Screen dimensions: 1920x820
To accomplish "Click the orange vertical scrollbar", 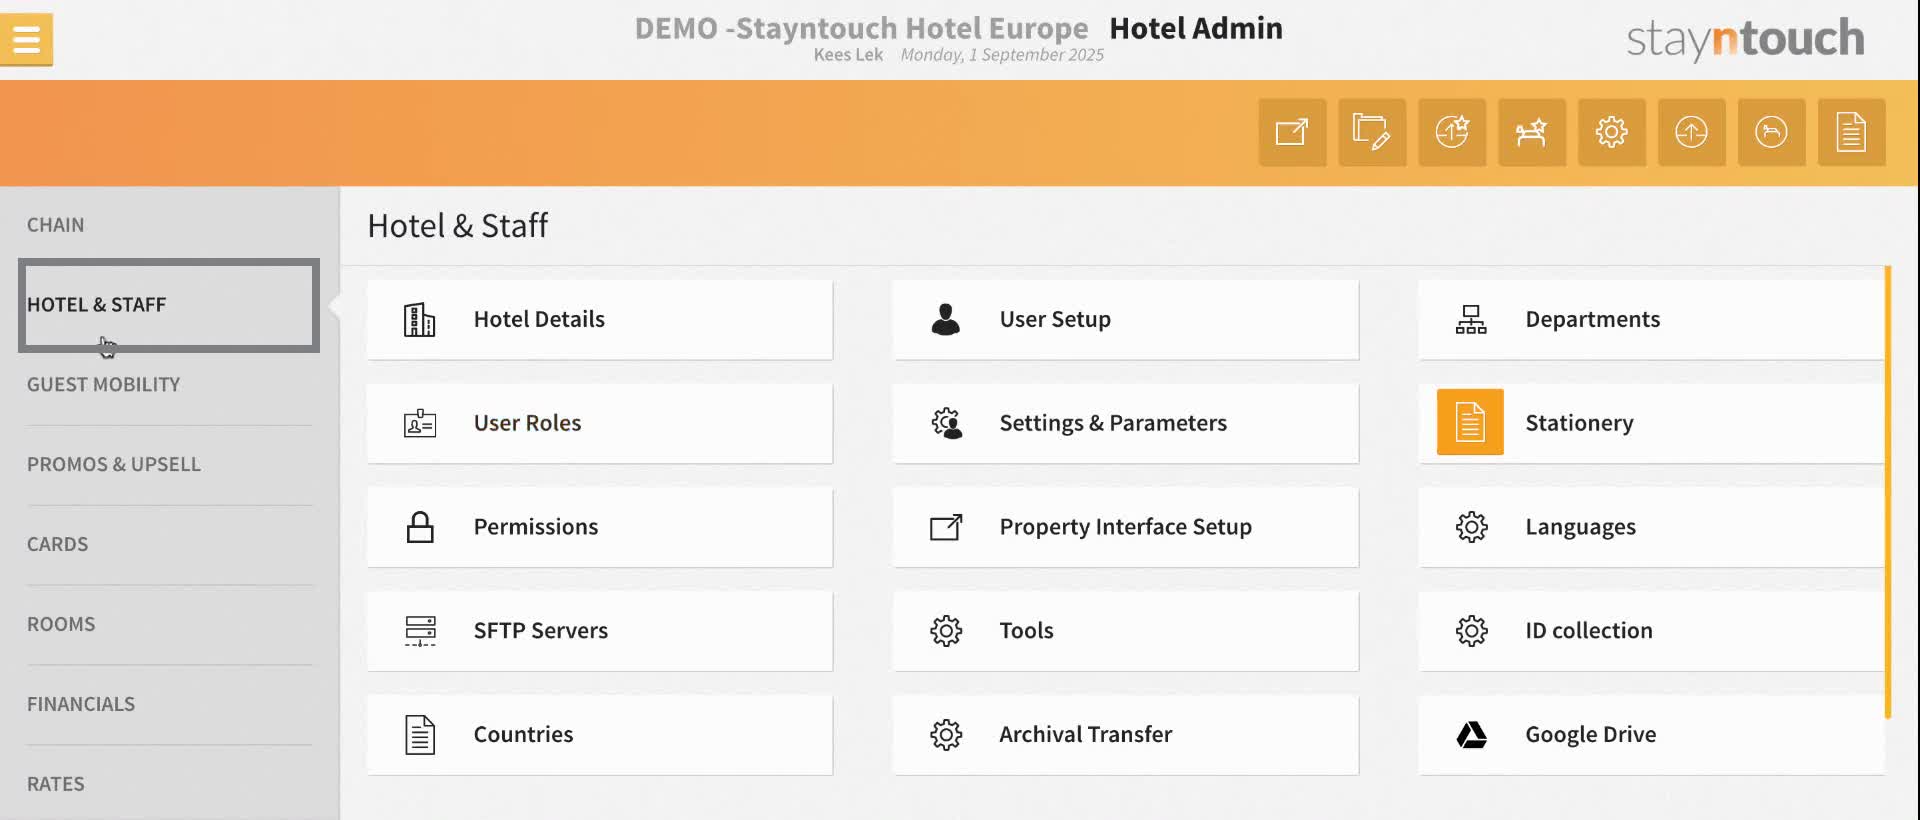I will (1887, 492).
